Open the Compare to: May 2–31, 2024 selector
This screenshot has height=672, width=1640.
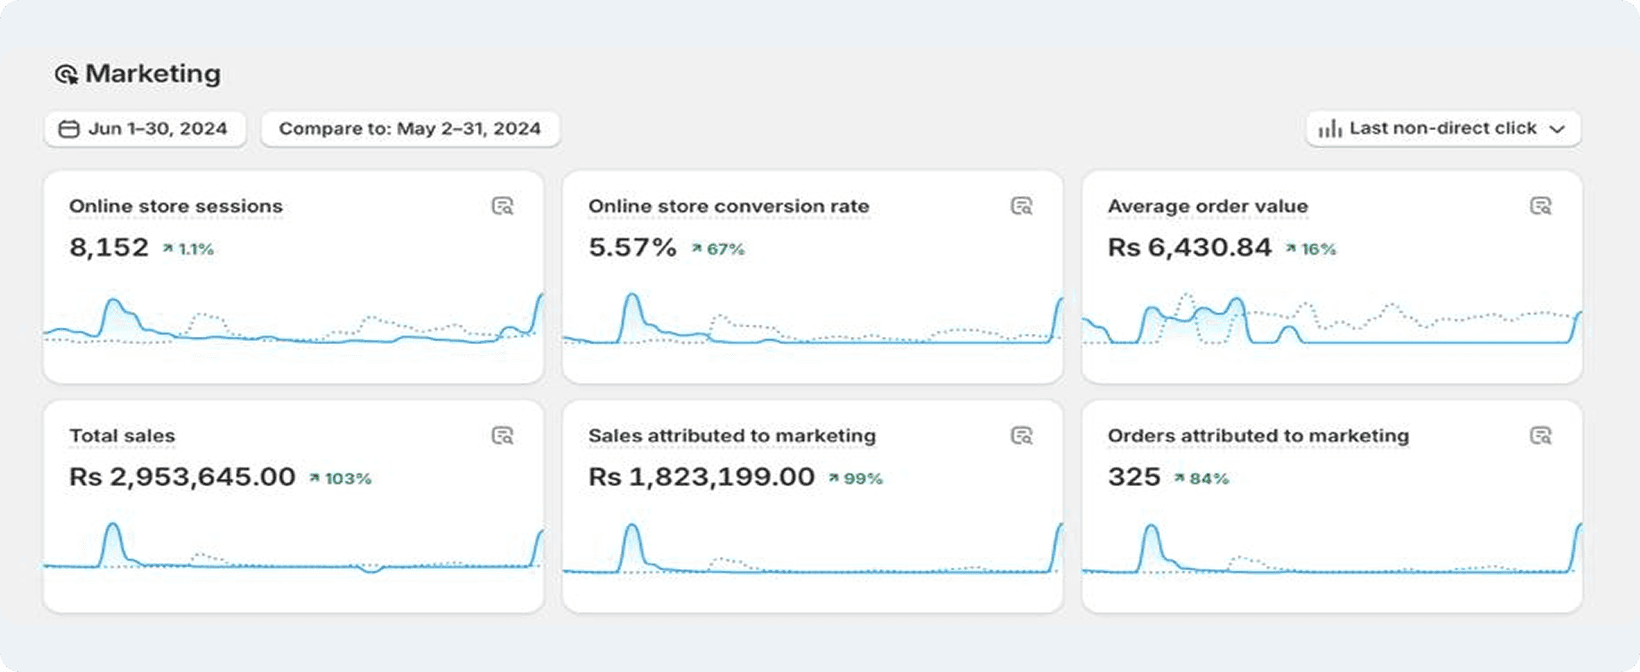[410, 129]
